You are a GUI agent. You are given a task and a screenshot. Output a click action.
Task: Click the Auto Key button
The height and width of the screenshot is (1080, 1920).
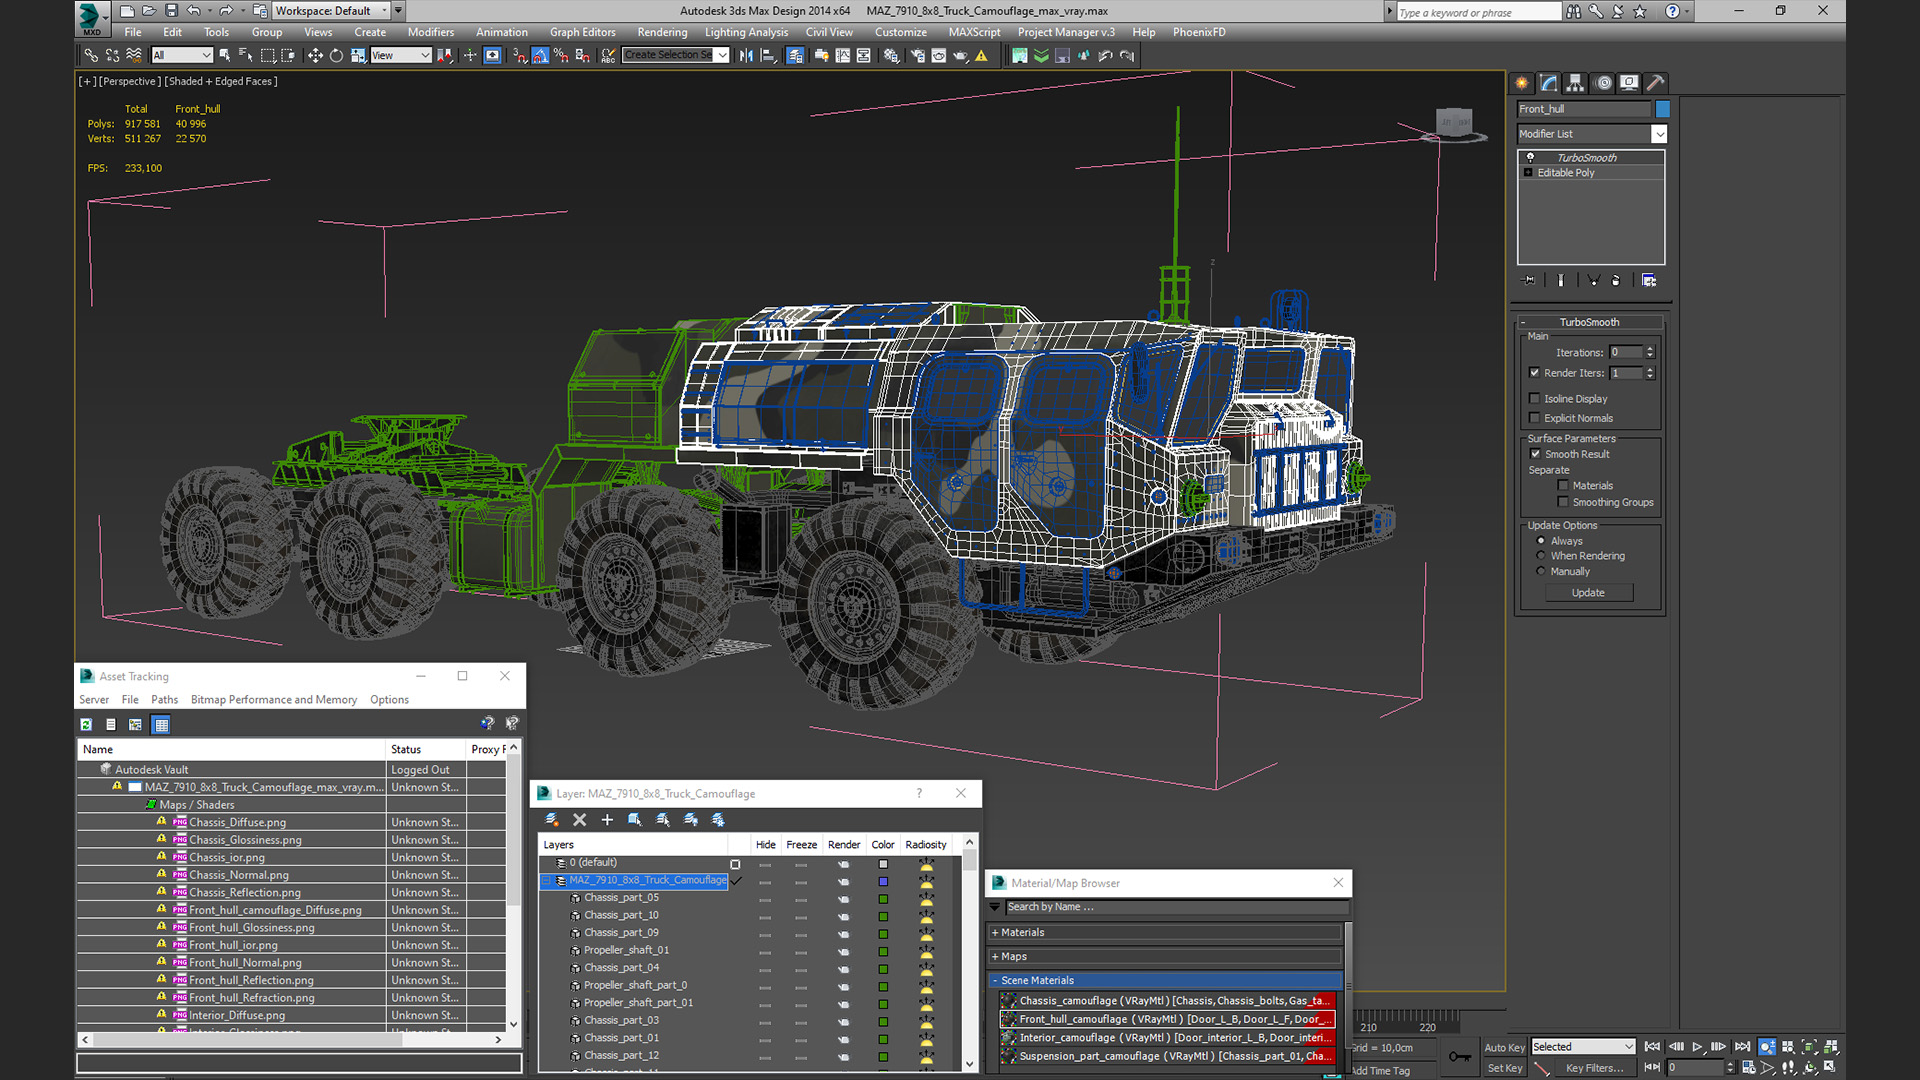(x=1504, y=1048)
